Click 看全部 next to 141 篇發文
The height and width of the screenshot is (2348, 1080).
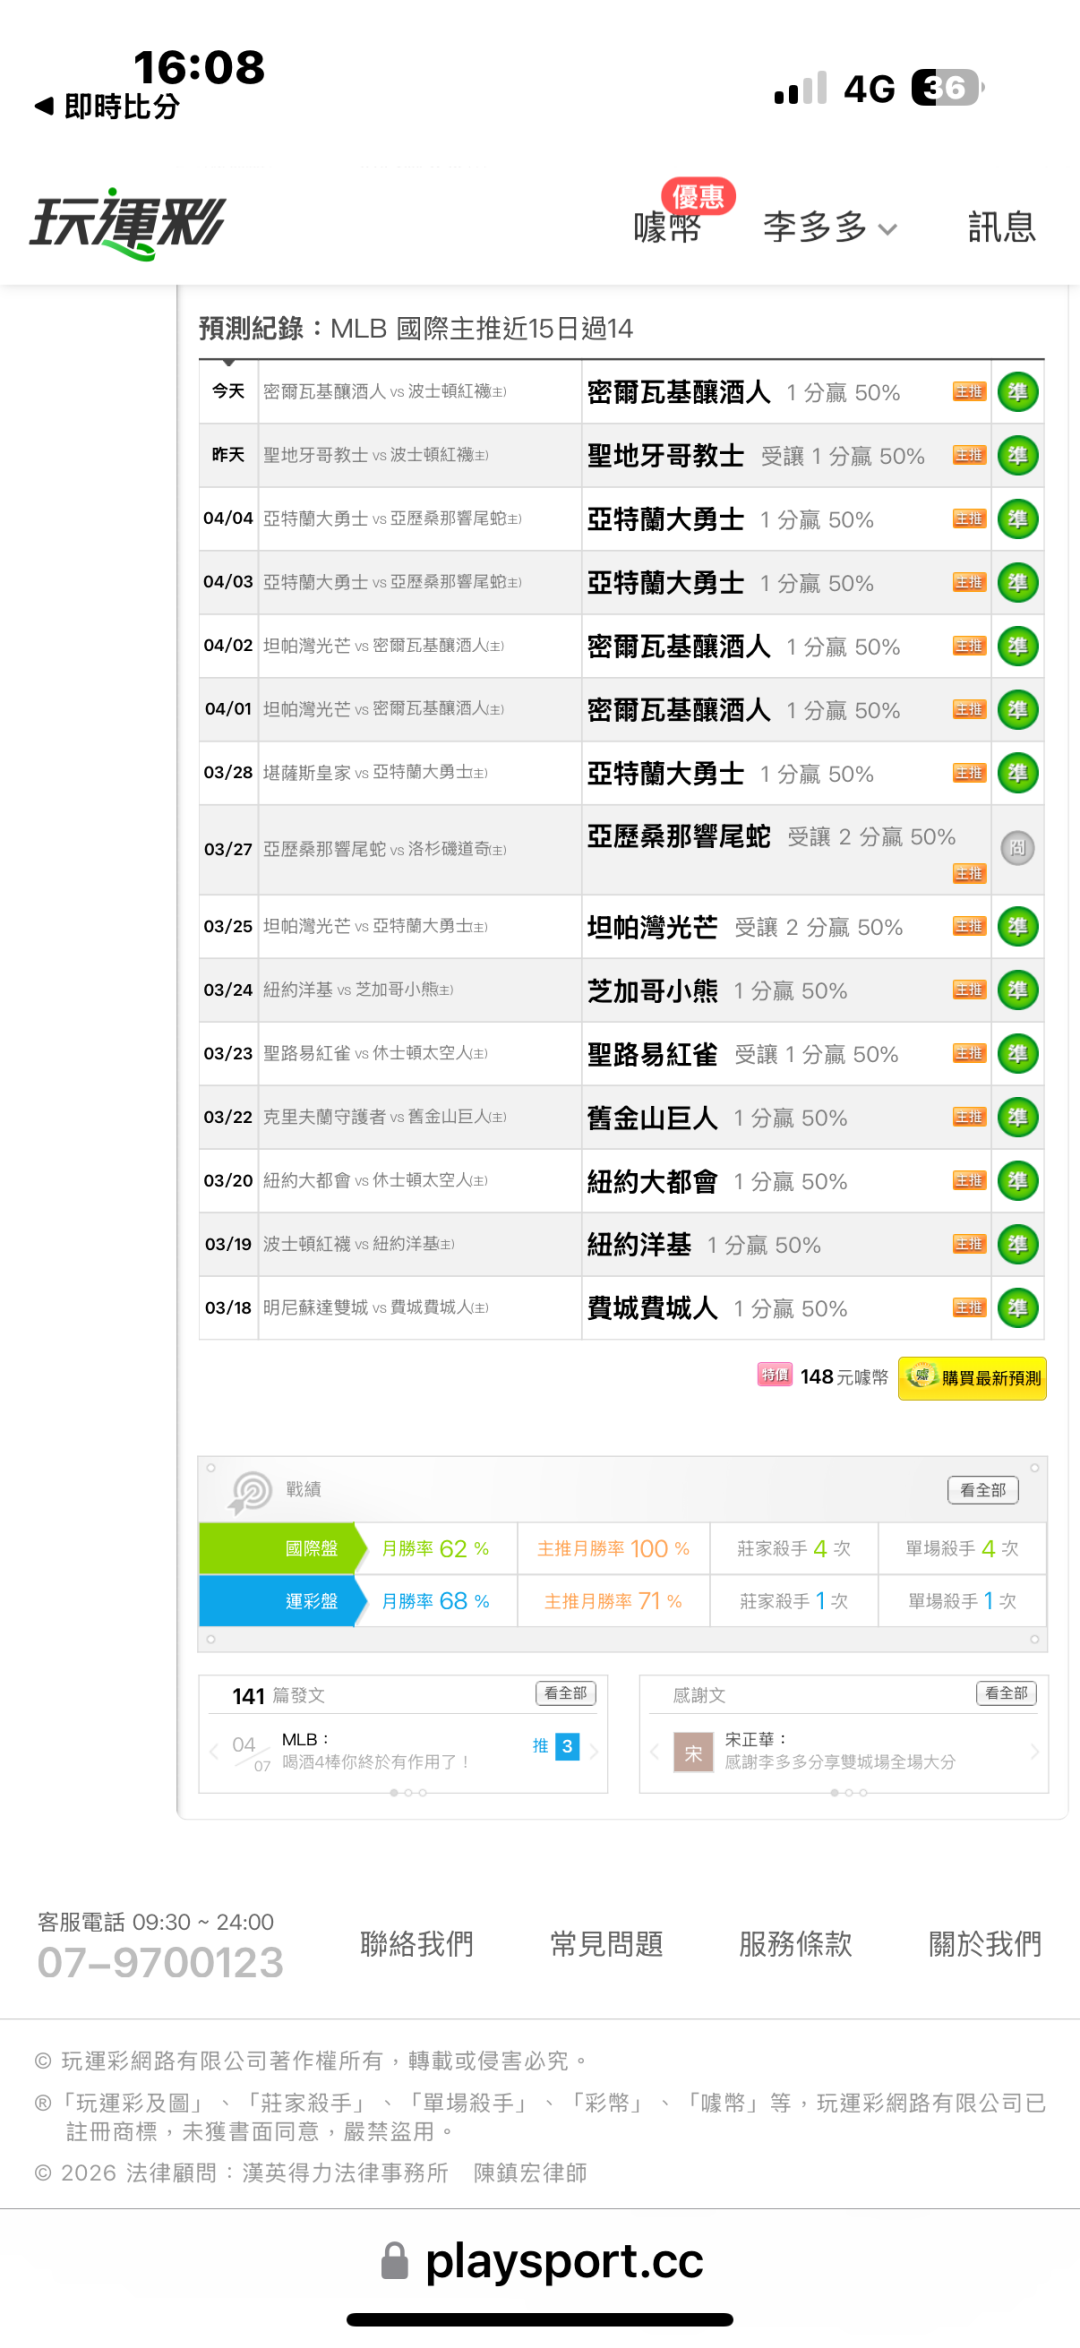pos(566,1693)
